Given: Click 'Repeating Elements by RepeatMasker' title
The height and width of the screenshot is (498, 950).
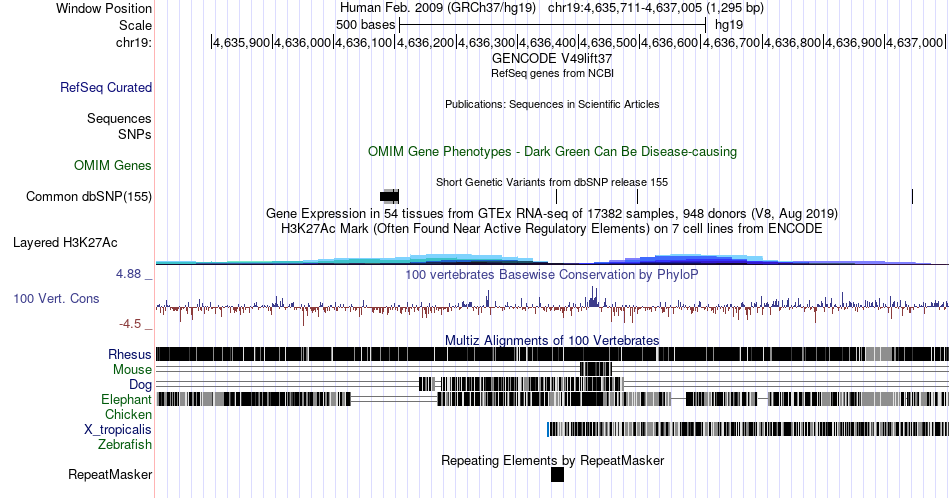Looking at the screenshot, I should tap(552, 460).
